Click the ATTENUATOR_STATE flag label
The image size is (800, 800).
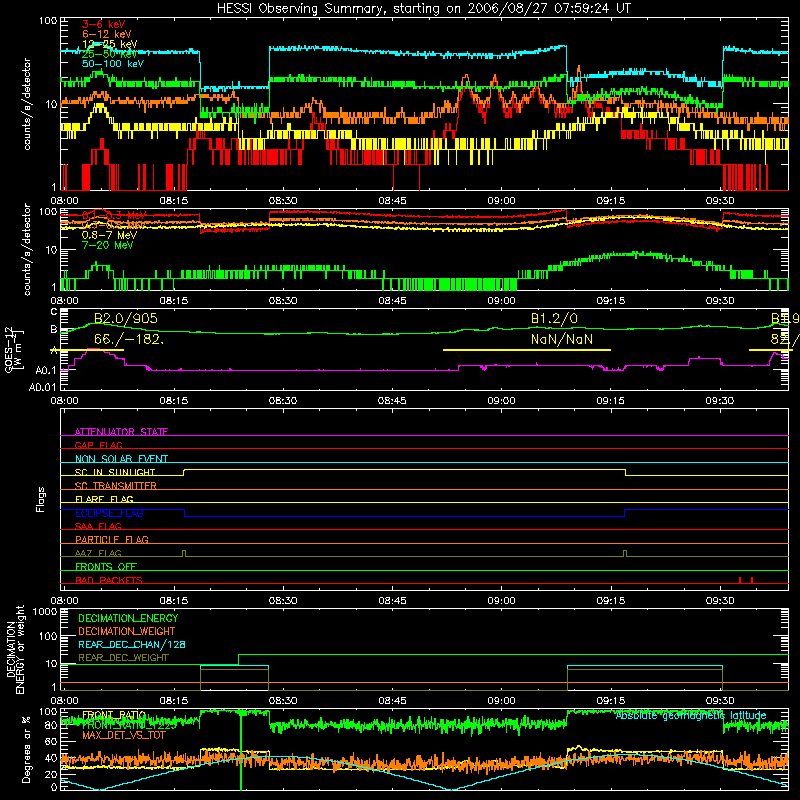(x=121, y=432)
